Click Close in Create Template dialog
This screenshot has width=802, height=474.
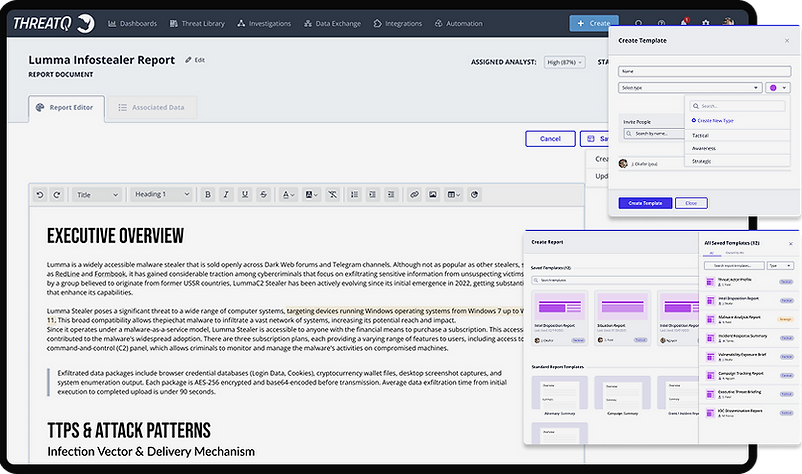point(691,203)
